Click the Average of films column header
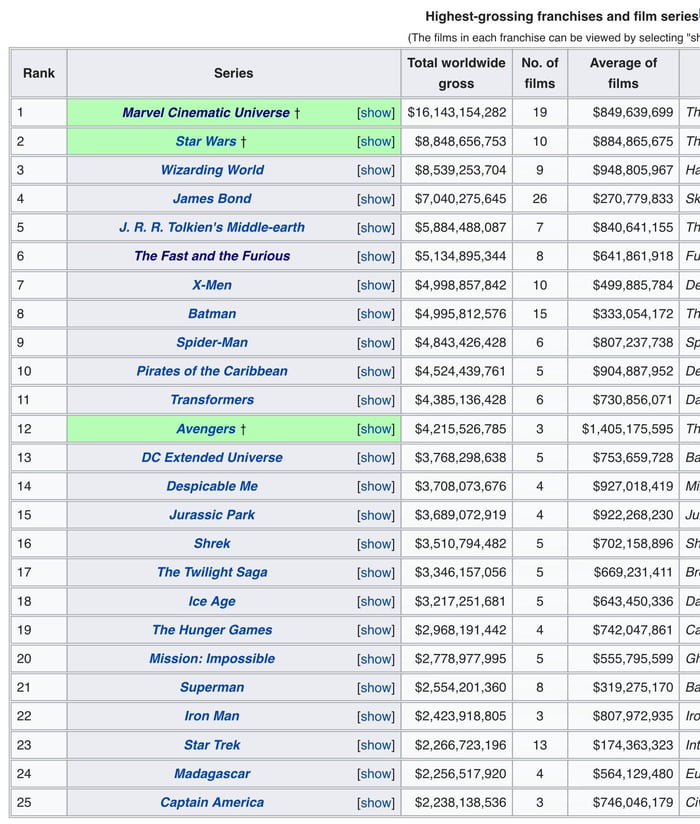The width and height of the screenshot is (700, 824). [623, 73]
